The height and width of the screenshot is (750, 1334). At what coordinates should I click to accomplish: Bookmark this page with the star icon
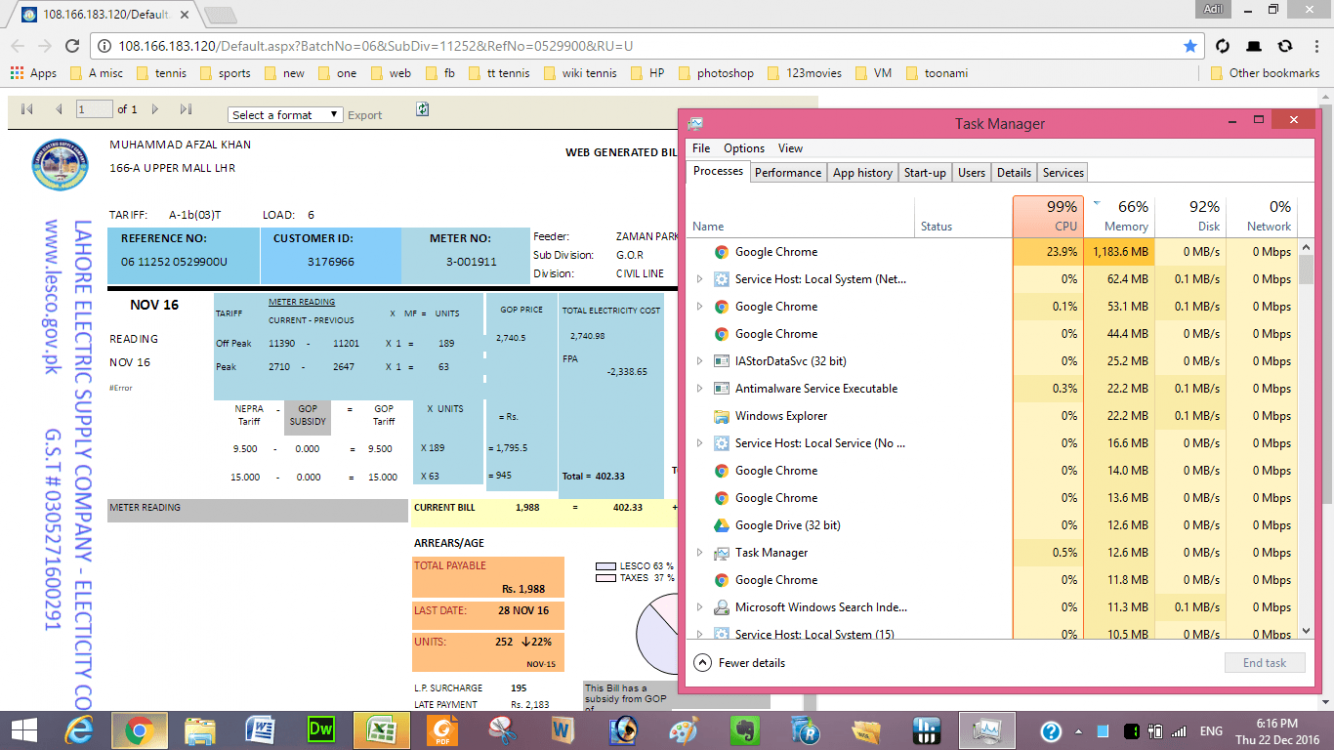click(x=1190, y=46)
